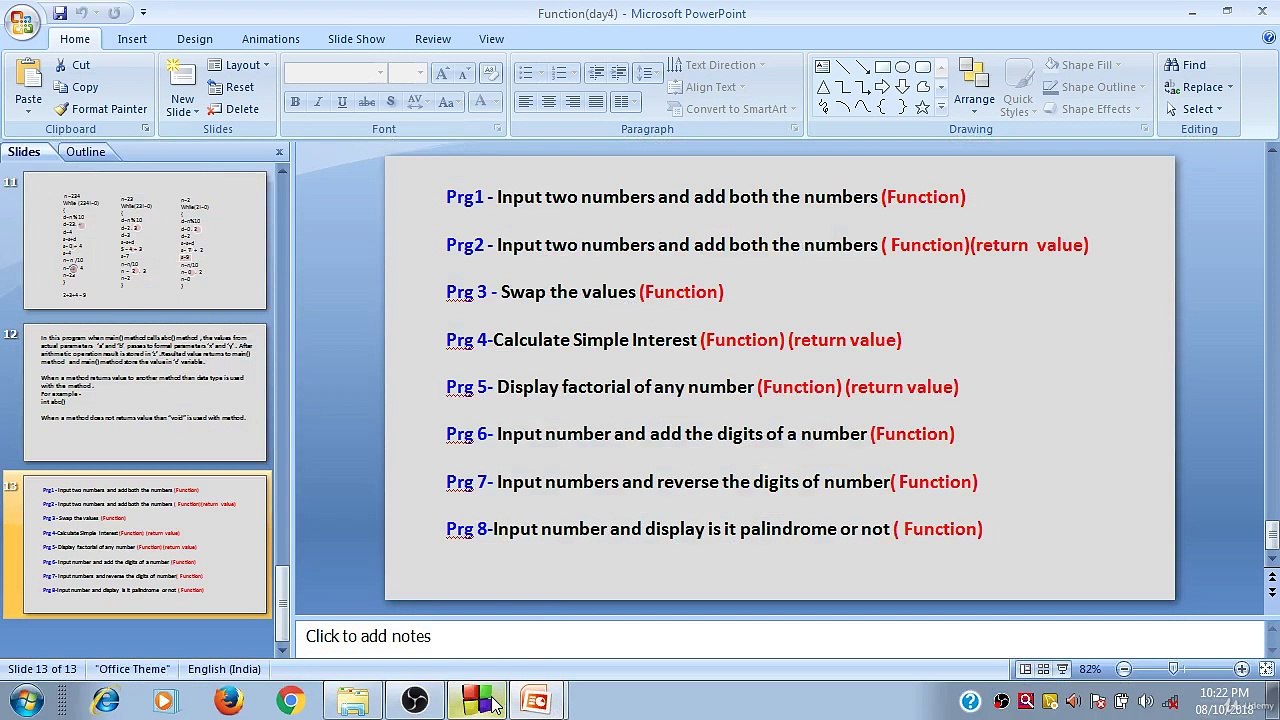Expand the Layout dropdown
Image resolution: width=1280 pixels, height=720 pixels.
pos(240,65)
